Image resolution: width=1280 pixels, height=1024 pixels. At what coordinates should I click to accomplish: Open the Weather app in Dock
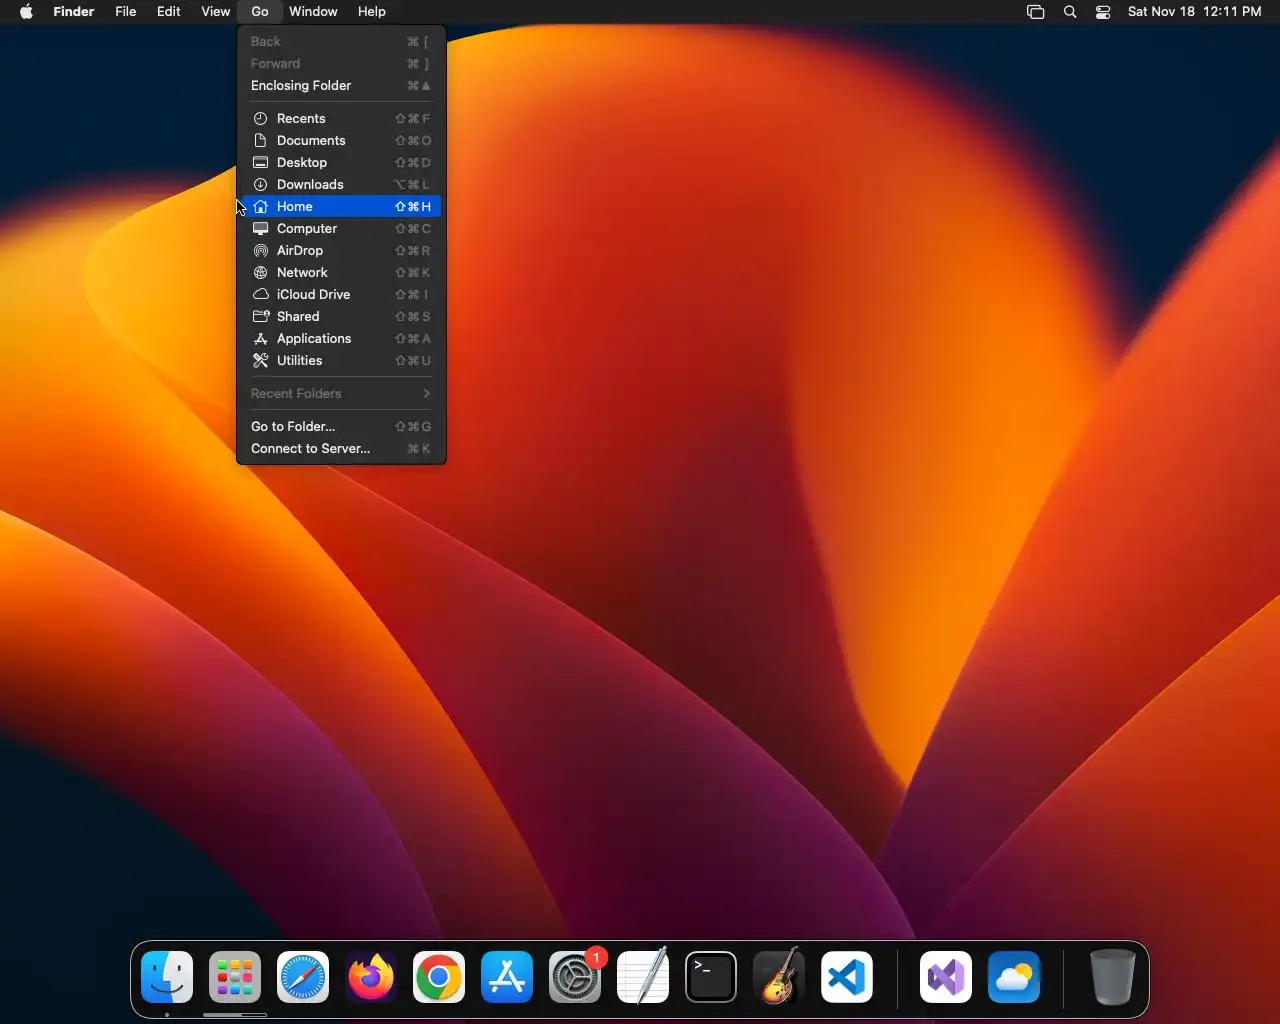[1014, 977]
